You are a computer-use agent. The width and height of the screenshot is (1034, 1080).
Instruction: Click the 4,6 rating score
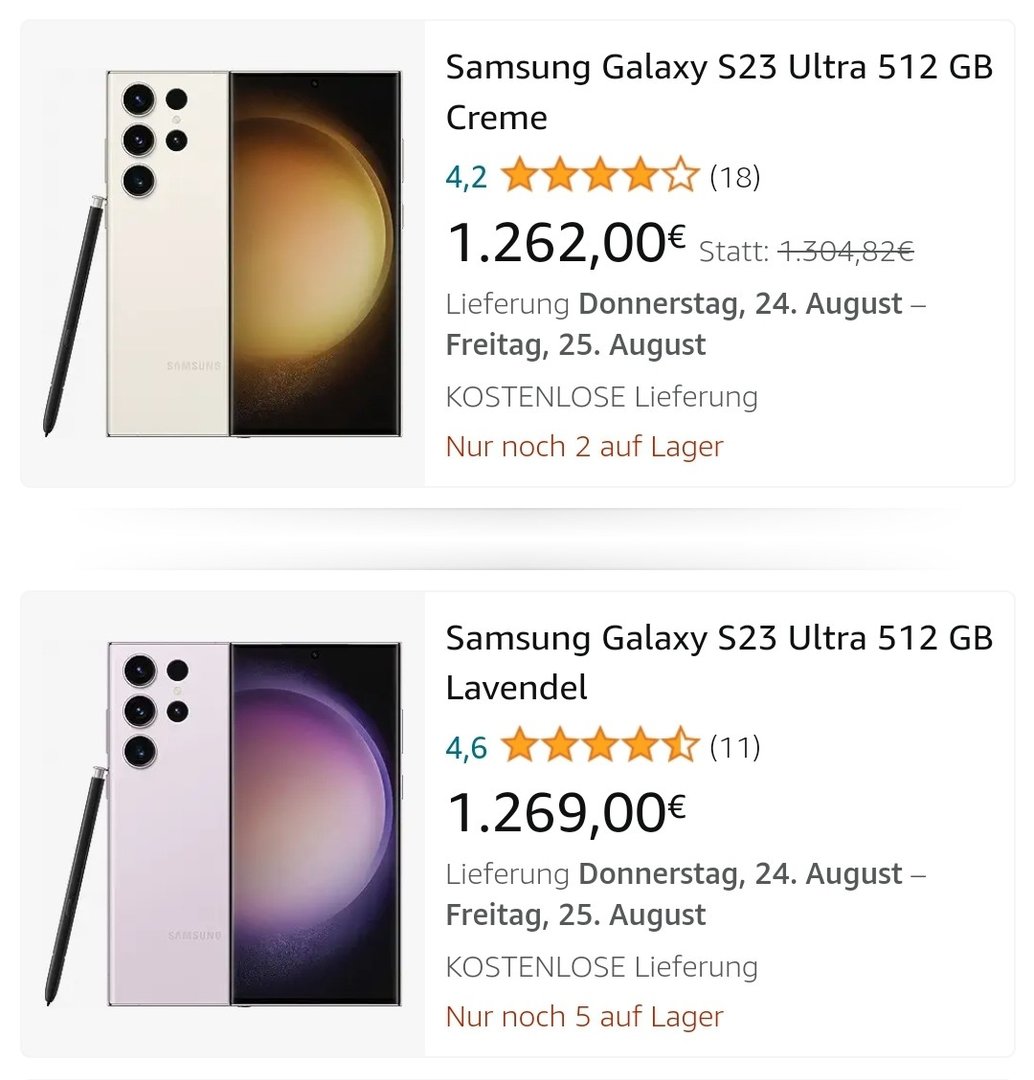(x=466, y=748)
